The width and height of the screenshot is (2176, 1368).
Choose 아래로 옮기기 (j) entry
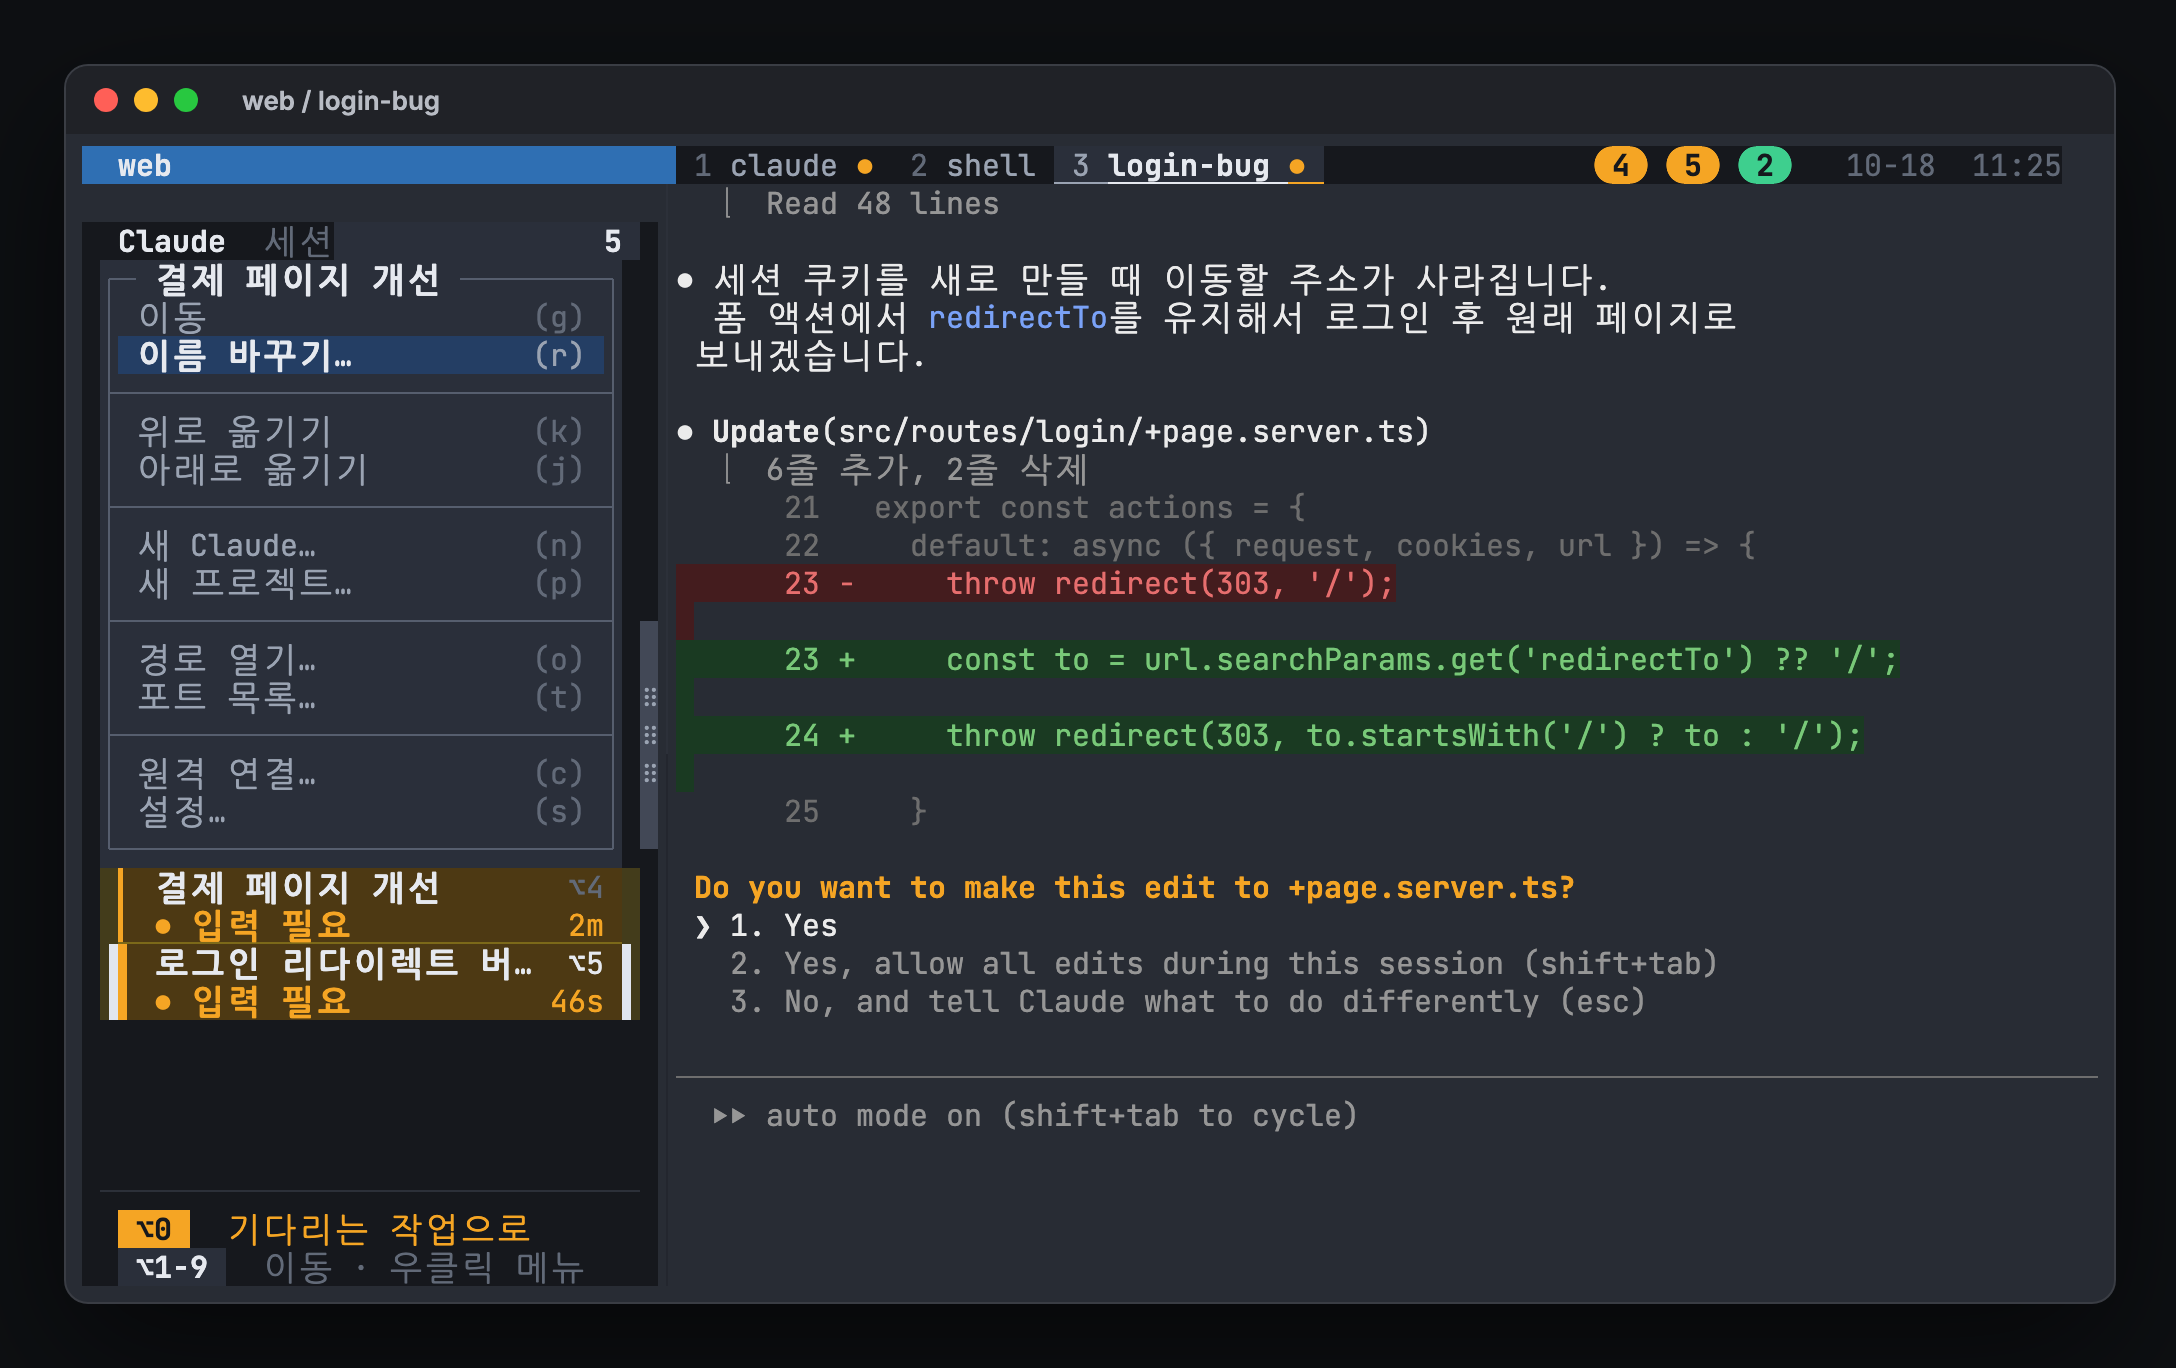pyautogui.click(x=361, y=469)
